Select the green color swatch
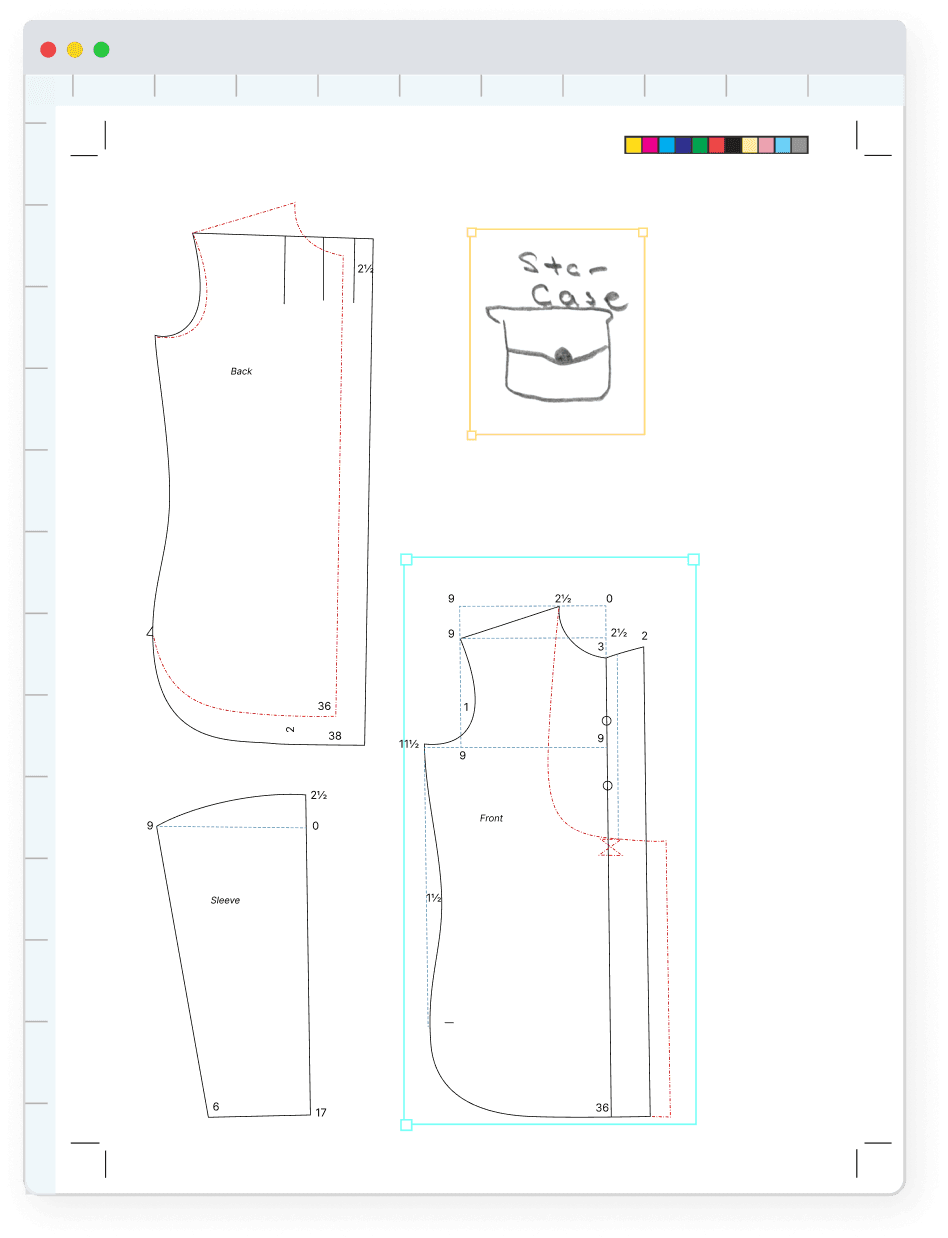Viewport: 948px width, 1238px height. (700, 145)
